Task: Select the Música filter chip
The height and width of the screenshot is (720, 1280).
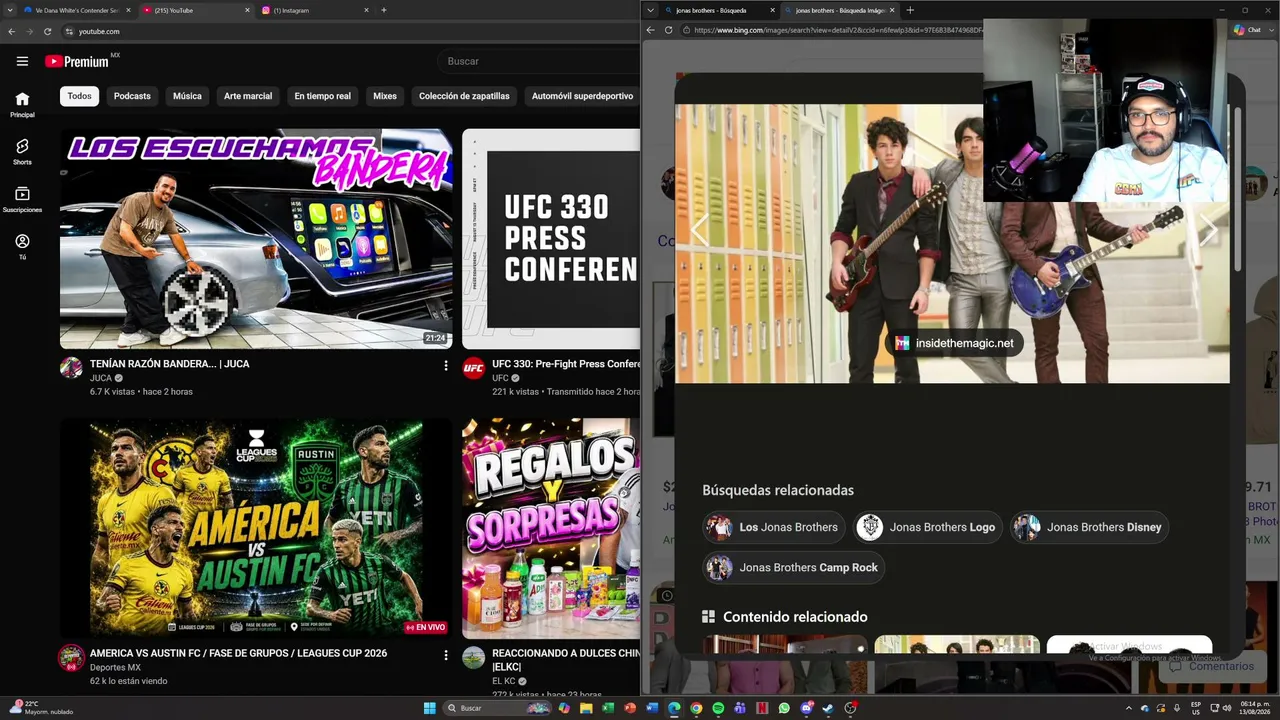Action: point(187,96)
